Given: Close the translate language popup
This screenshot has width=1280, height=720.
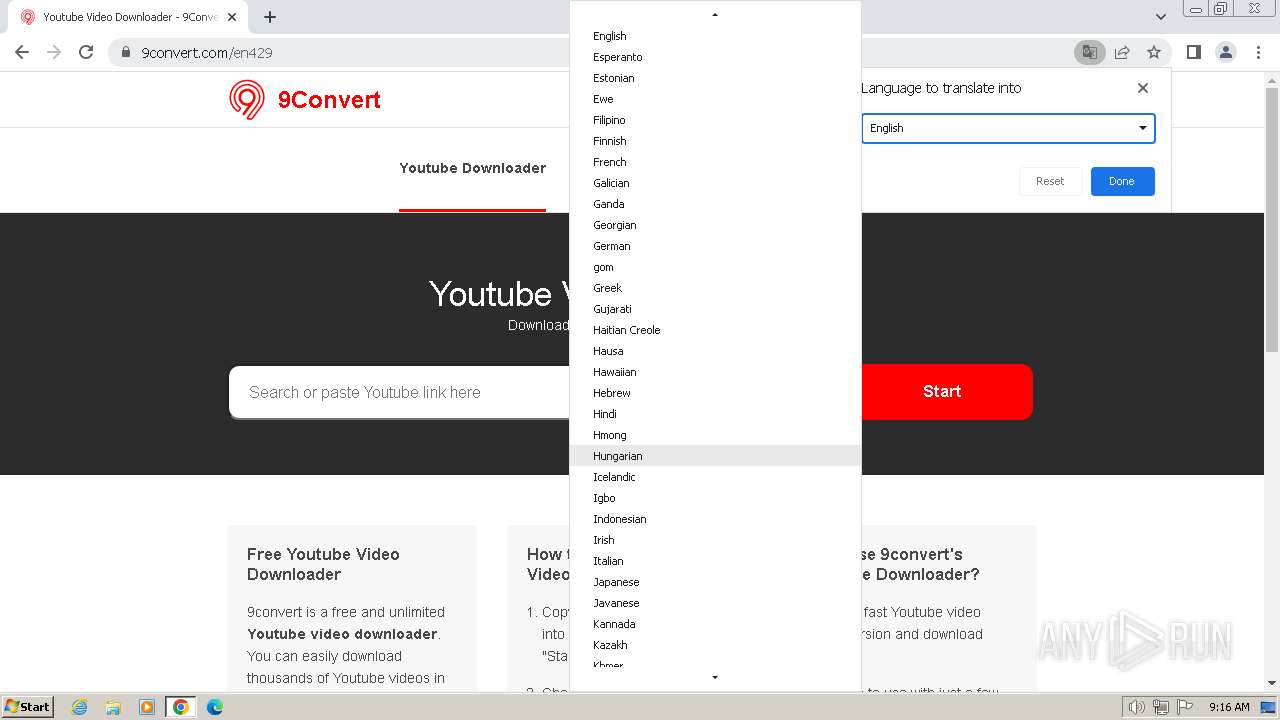Looking at the screenshot, I should click(x=1143, y=88).
